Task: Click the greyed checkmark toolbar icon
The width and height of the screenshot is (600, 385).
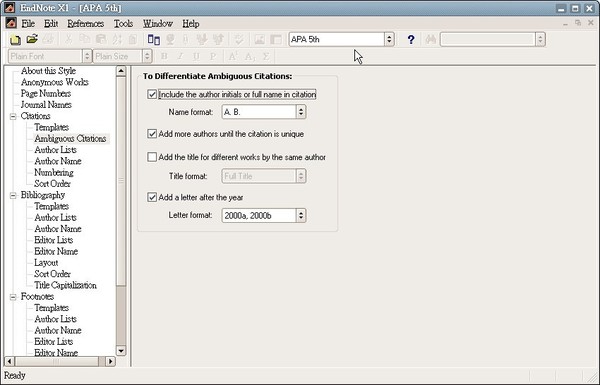Action: point(239,39)
